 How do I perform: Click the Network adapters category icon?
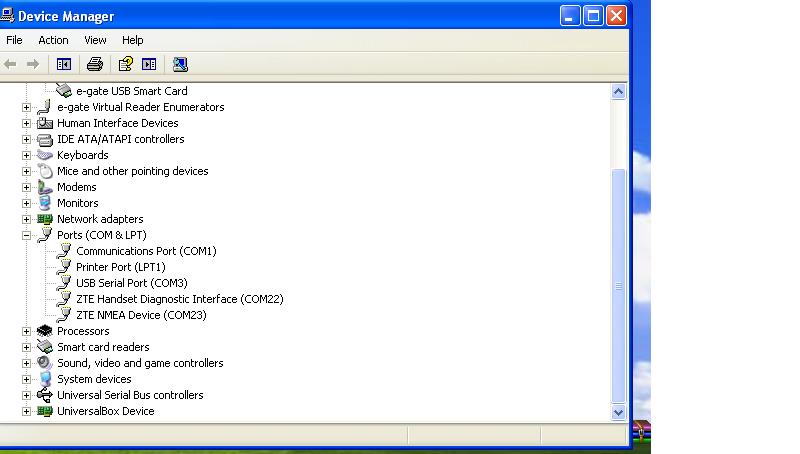tap(45, 219)
